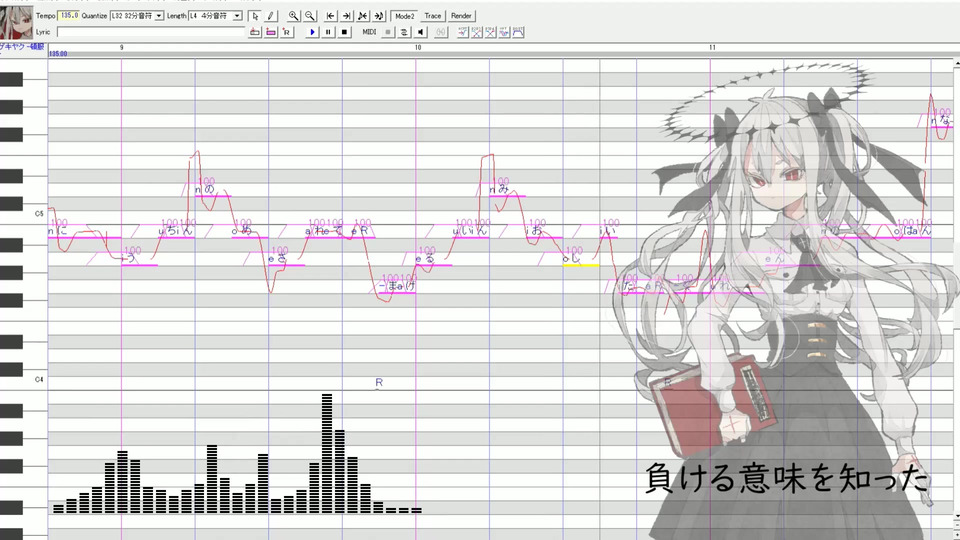
Task: Select the note labeled 'n の'
Action: coord(212,191)
